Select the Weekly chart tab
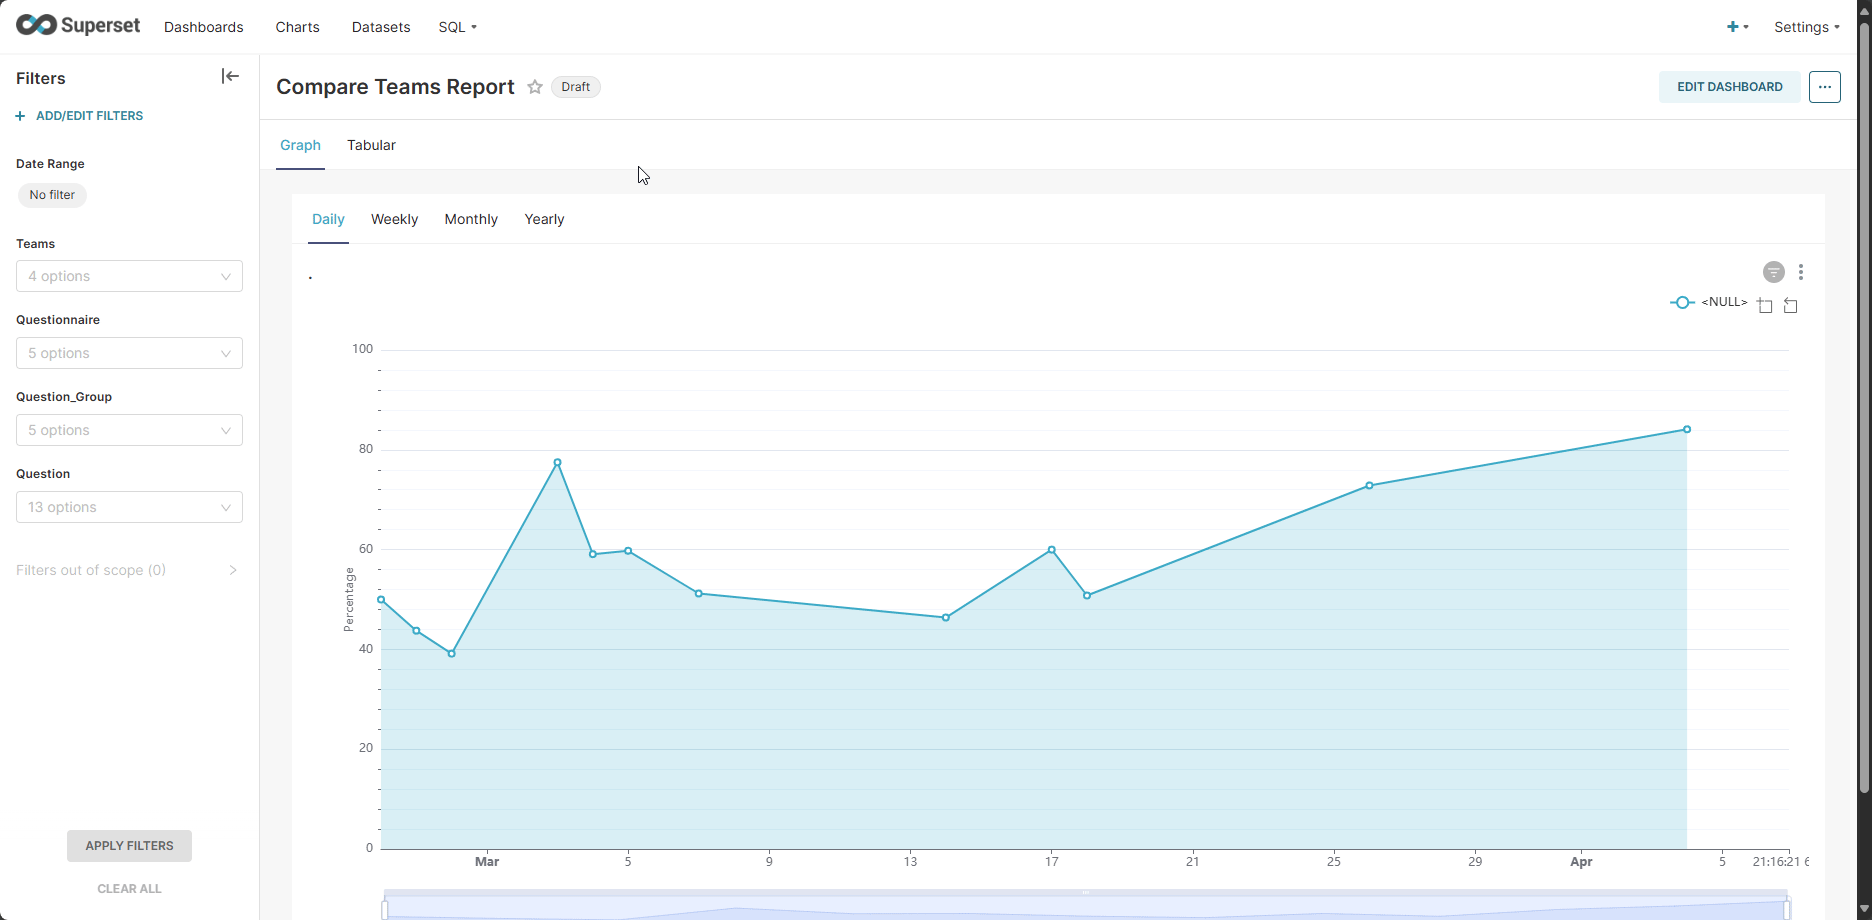This screenshot has width=1872, height=920. pos(394,219)
